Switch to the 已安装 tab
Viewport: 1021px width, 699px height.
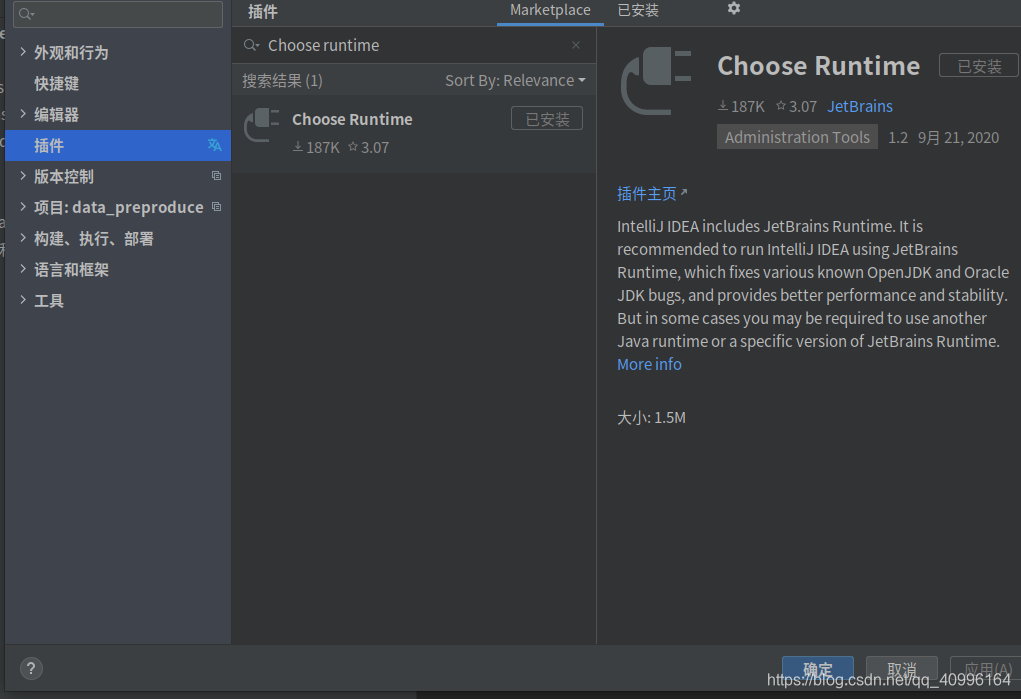point(638,11)
